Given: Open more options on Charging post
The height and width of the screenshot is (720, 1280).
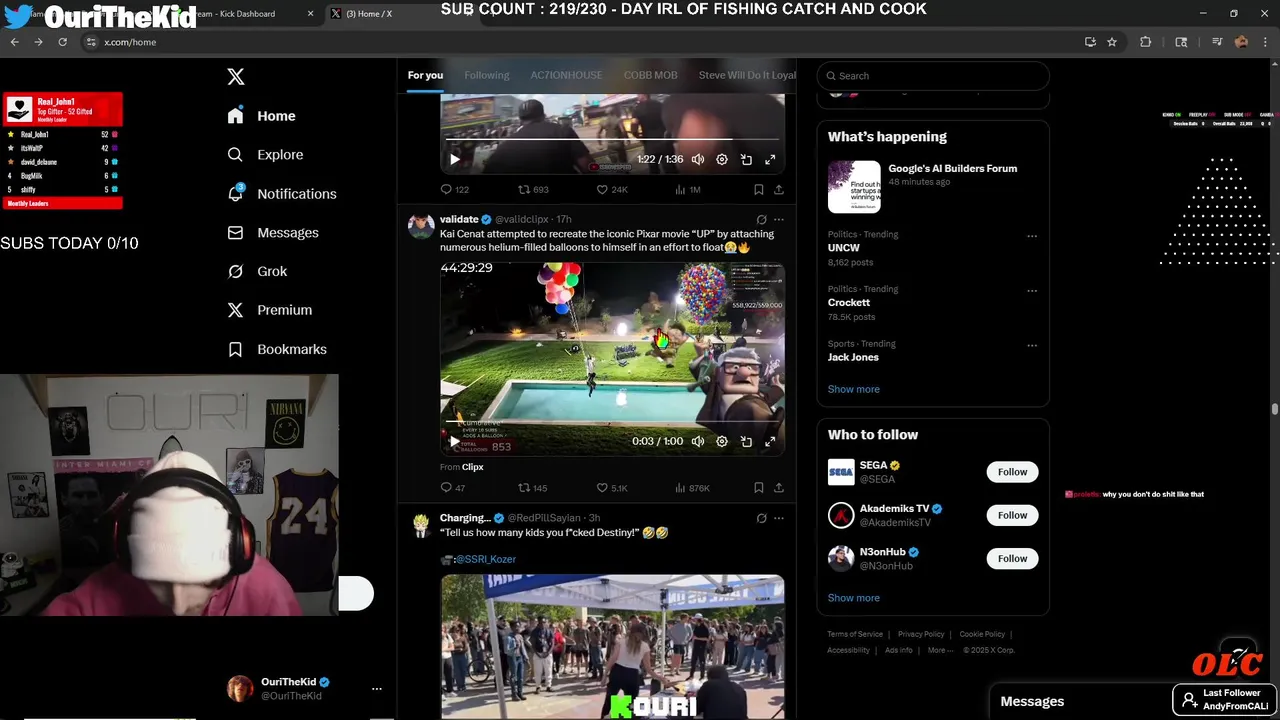Looking at the screenshot, I should tap(778, 518).
